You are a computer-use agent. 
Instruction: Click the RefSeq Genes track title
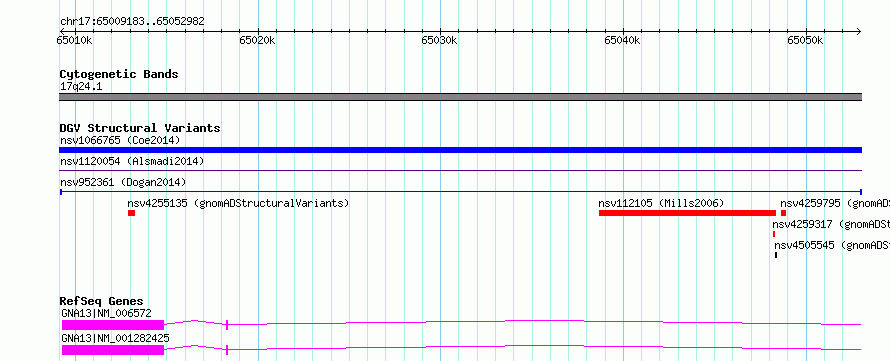click(x=102, y=301)
